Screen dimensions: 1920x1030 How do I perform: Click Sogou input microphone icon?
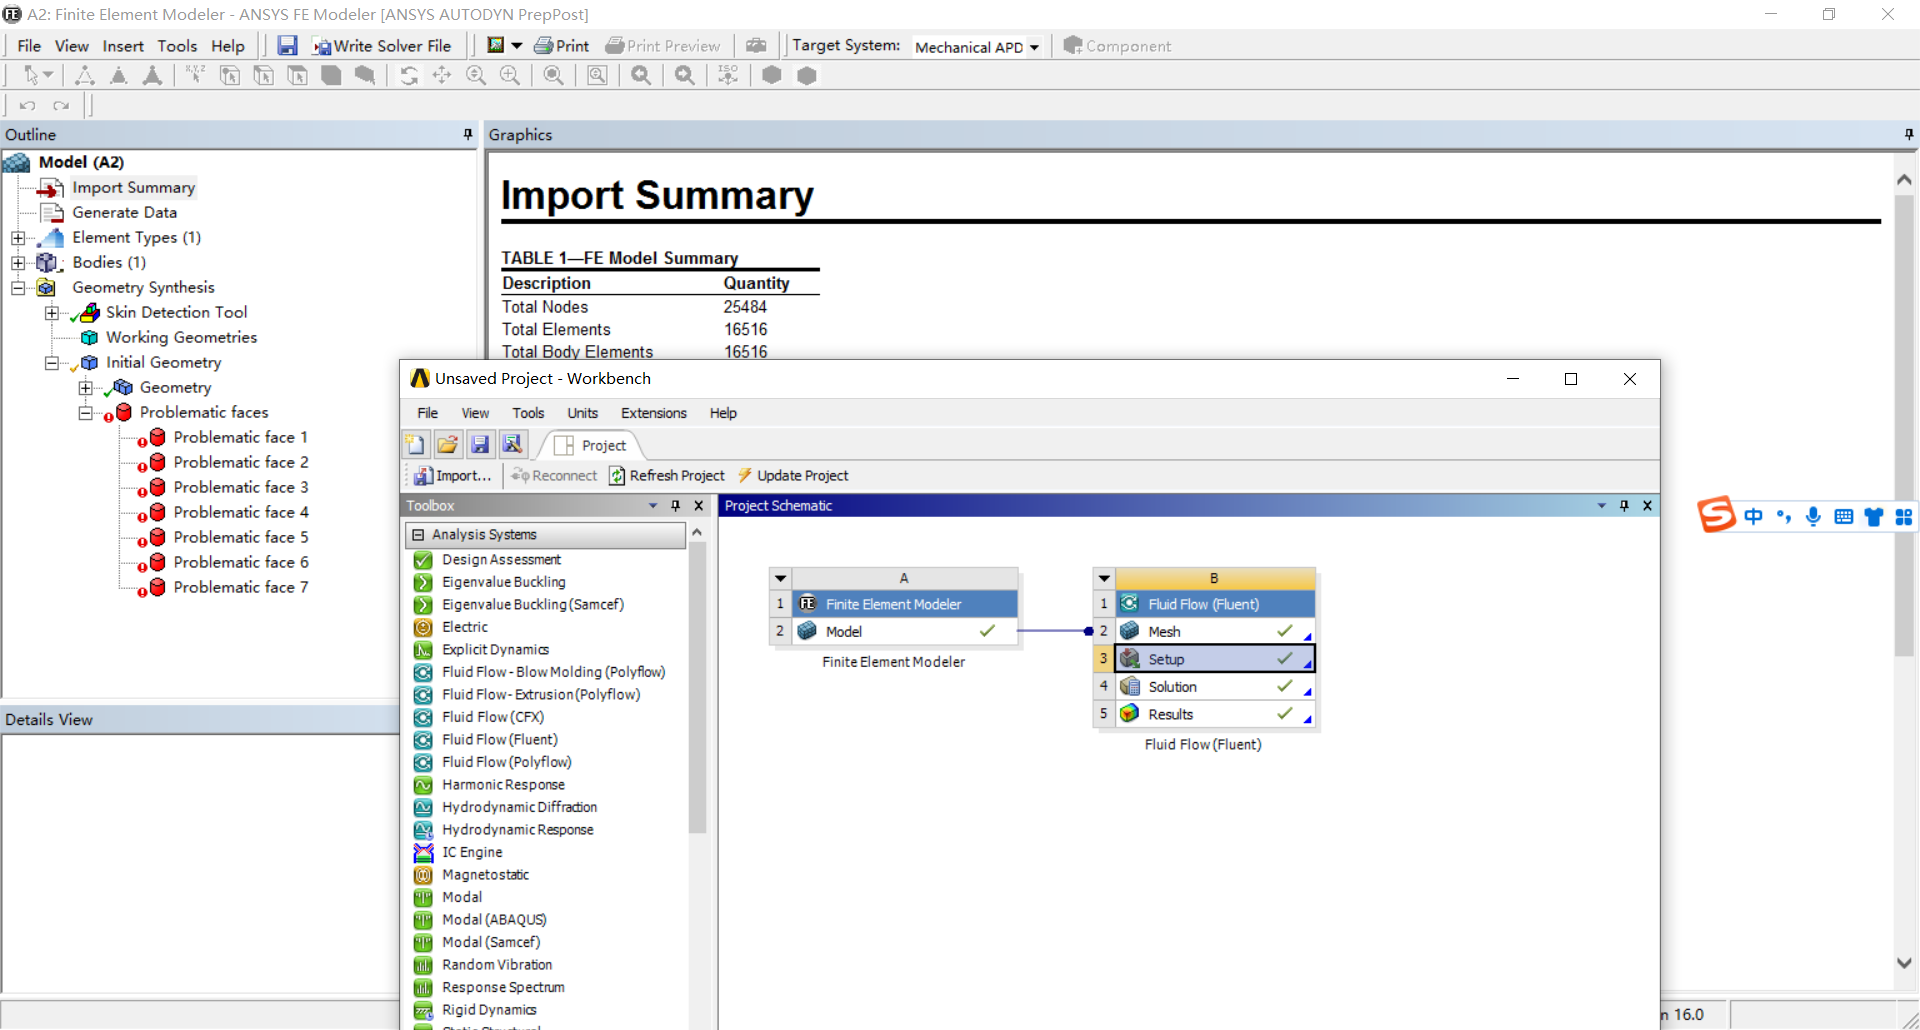point(1813,516)
